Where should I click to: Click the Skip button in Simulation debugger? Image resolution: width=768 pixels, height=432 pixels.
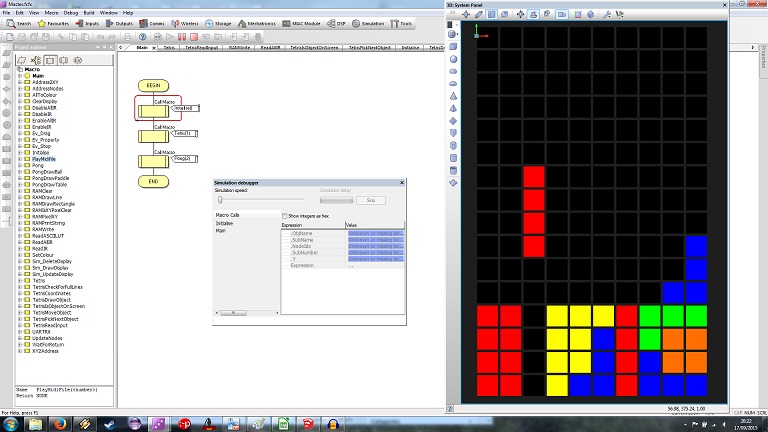(371, 200)
